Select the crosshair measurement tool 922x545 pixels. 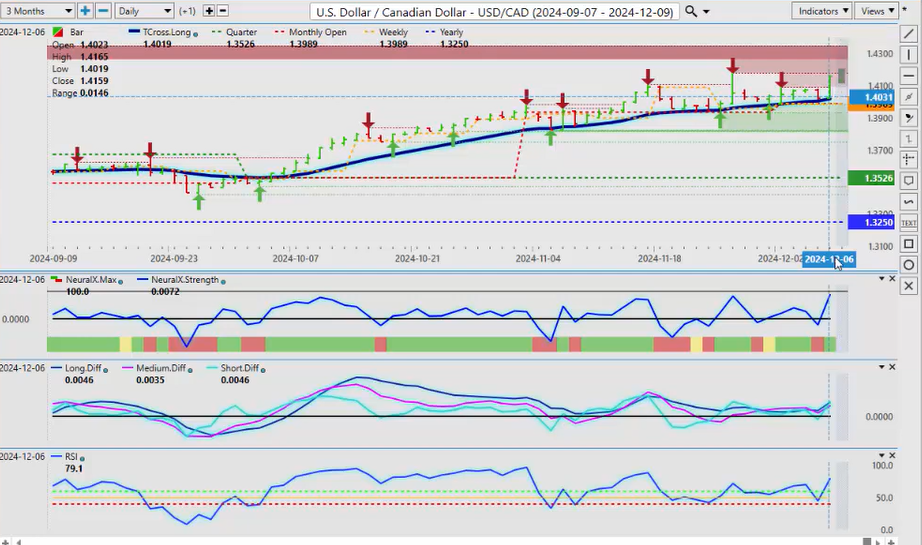tap(908, 160)
